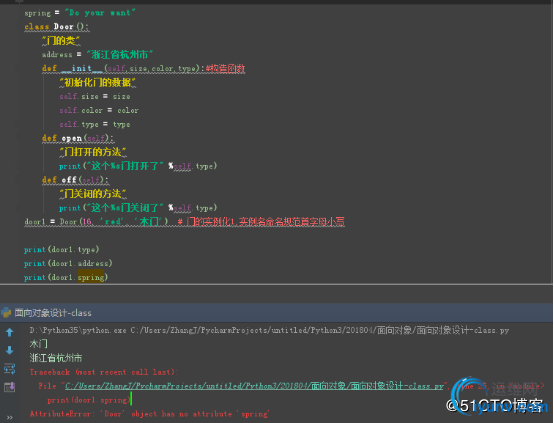Click the console output line 浙江省杭州市
Screen dimensions: 554x423
click(56, 358)
